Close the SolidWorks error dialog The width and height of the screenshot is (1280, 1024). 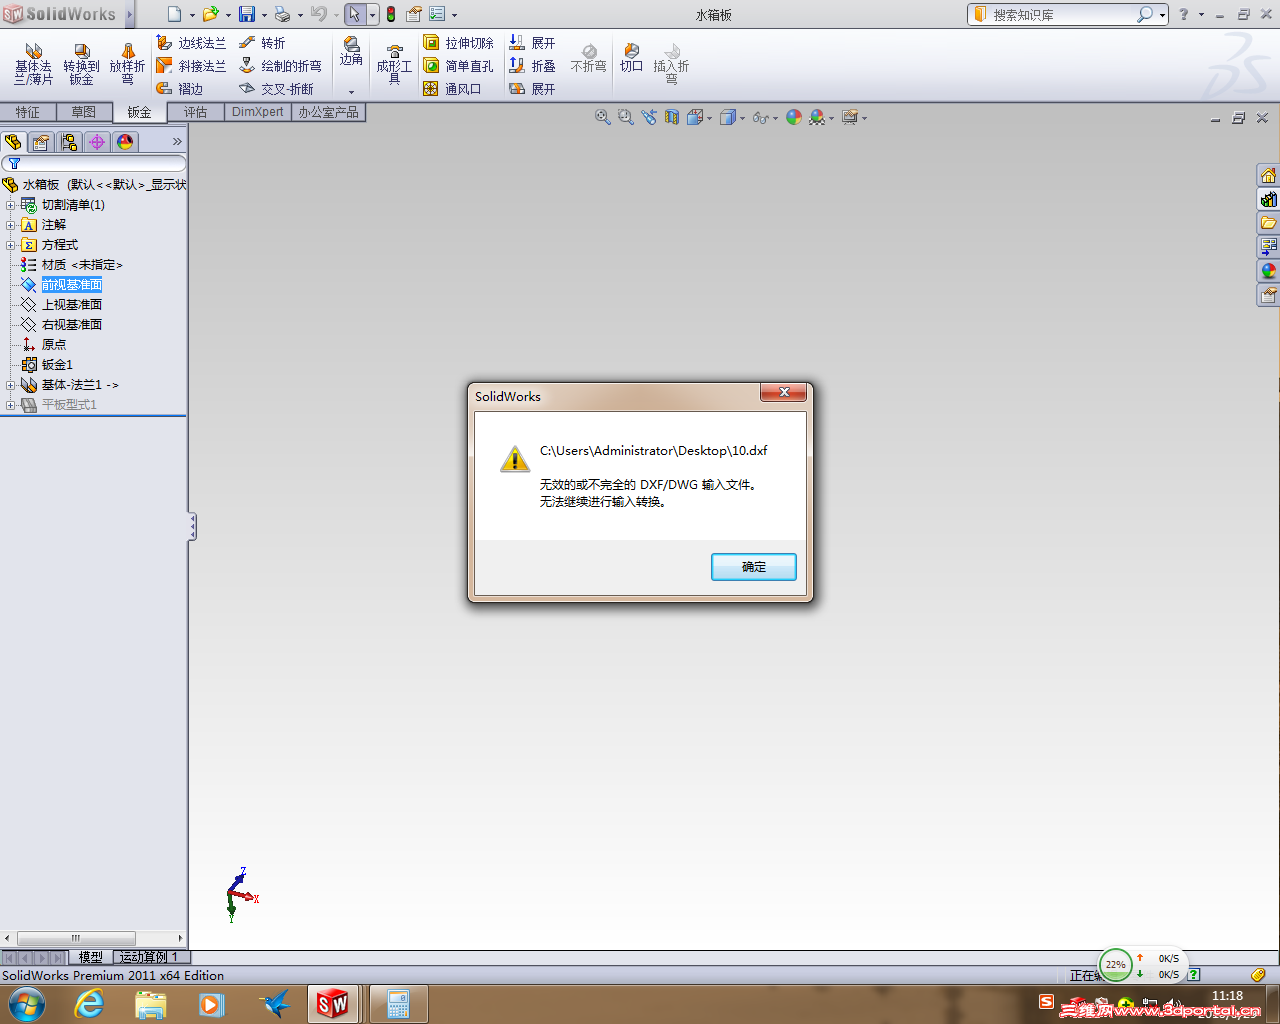point(784,392)
